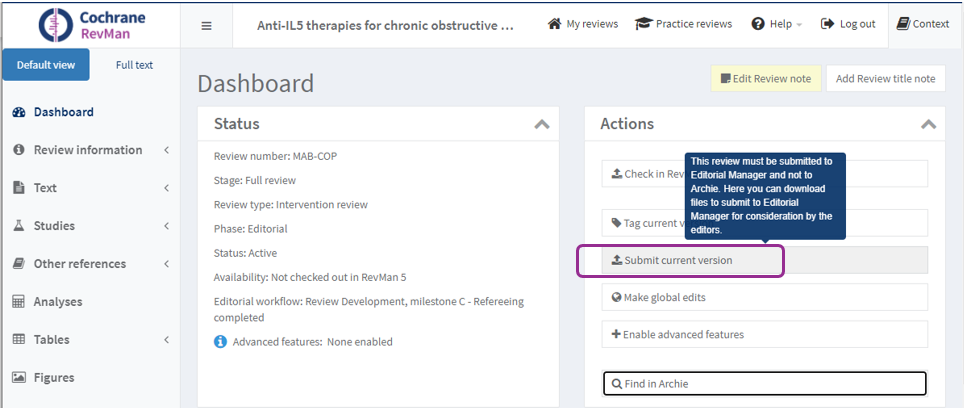Viewport: 964px width, 408px height.
Task: Click the Cochrane RevMan logo
Action: 90,24
